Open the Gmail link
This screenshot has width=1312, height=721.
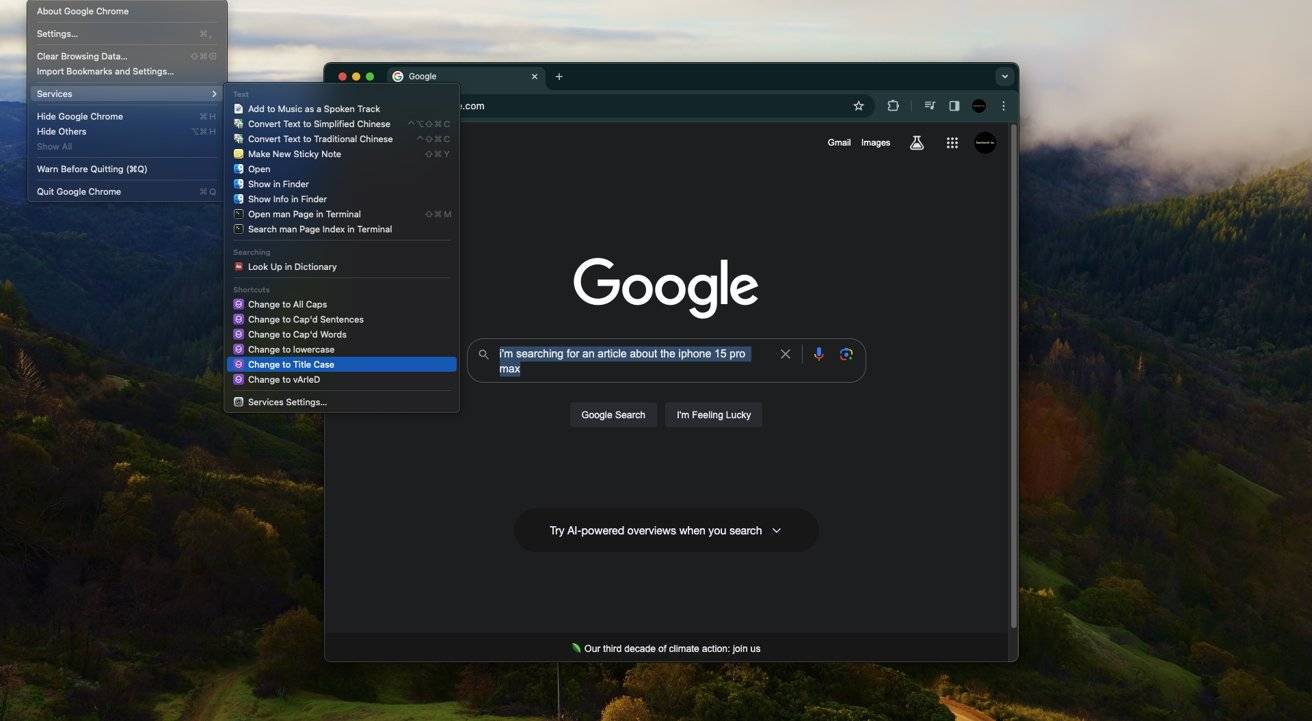coord(839,143)
